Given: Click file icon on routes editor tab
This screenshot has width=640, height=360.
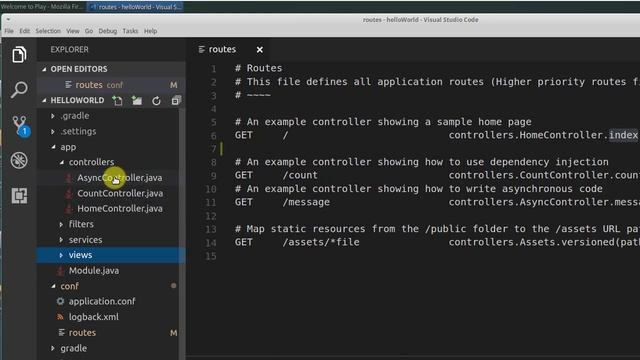Looking at the screenshot, I should 201,49.
